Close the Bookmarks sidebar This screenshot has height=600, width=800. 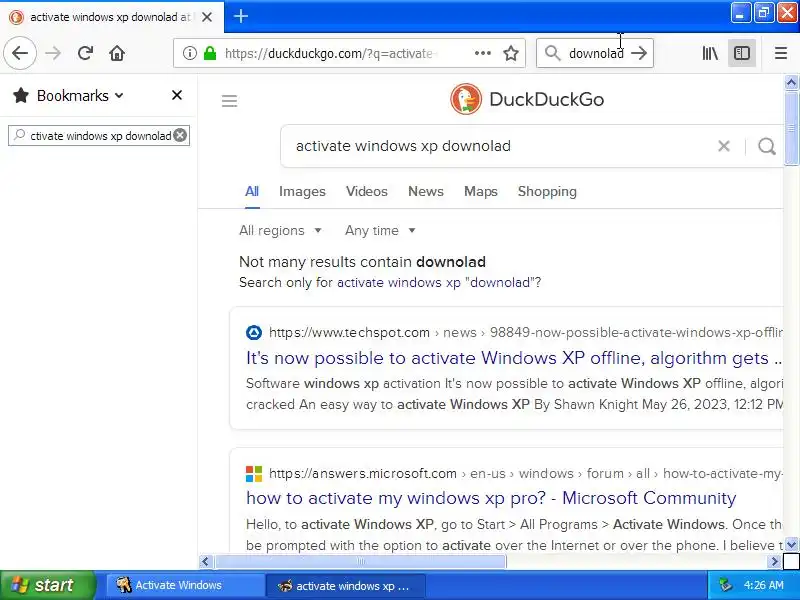click(177, 95)
